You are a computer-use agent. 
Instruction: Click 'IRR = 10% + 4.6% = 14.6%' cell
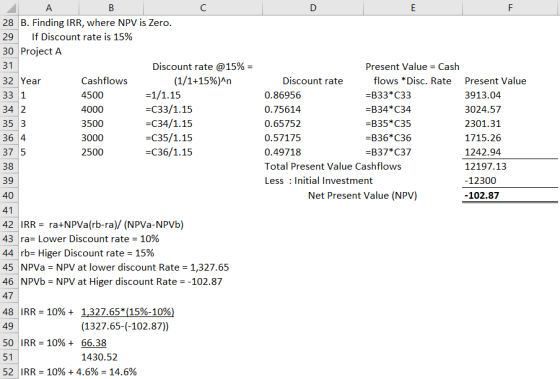pyautogui.click(x=79, y=372)
